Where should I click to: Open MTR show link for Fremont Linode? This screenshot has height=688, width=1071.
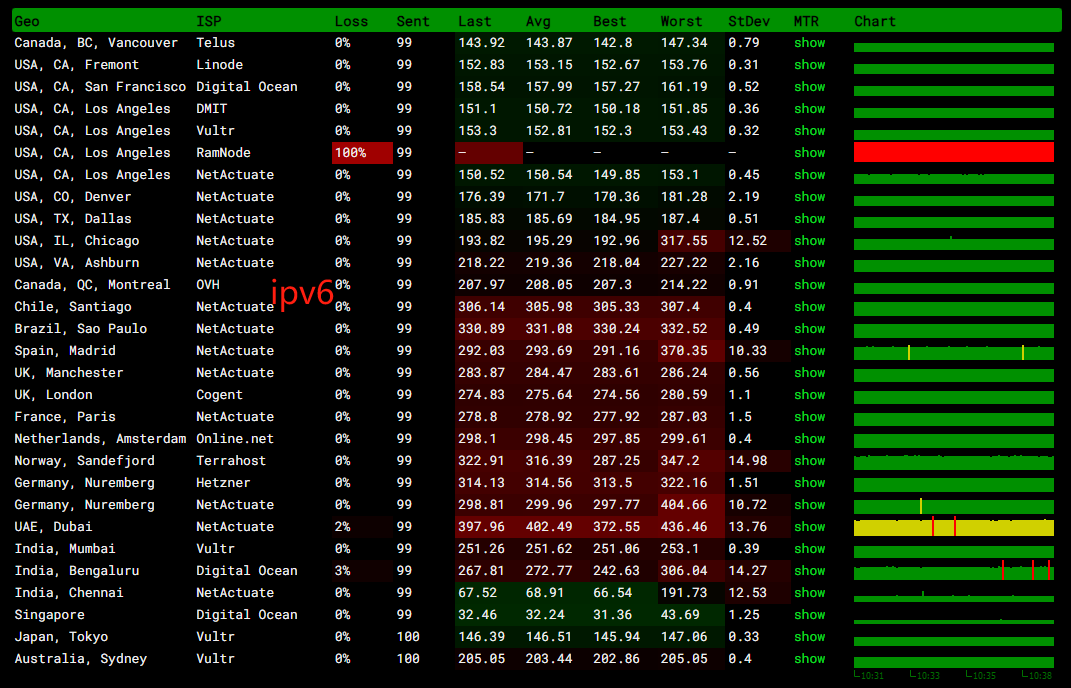809,64
